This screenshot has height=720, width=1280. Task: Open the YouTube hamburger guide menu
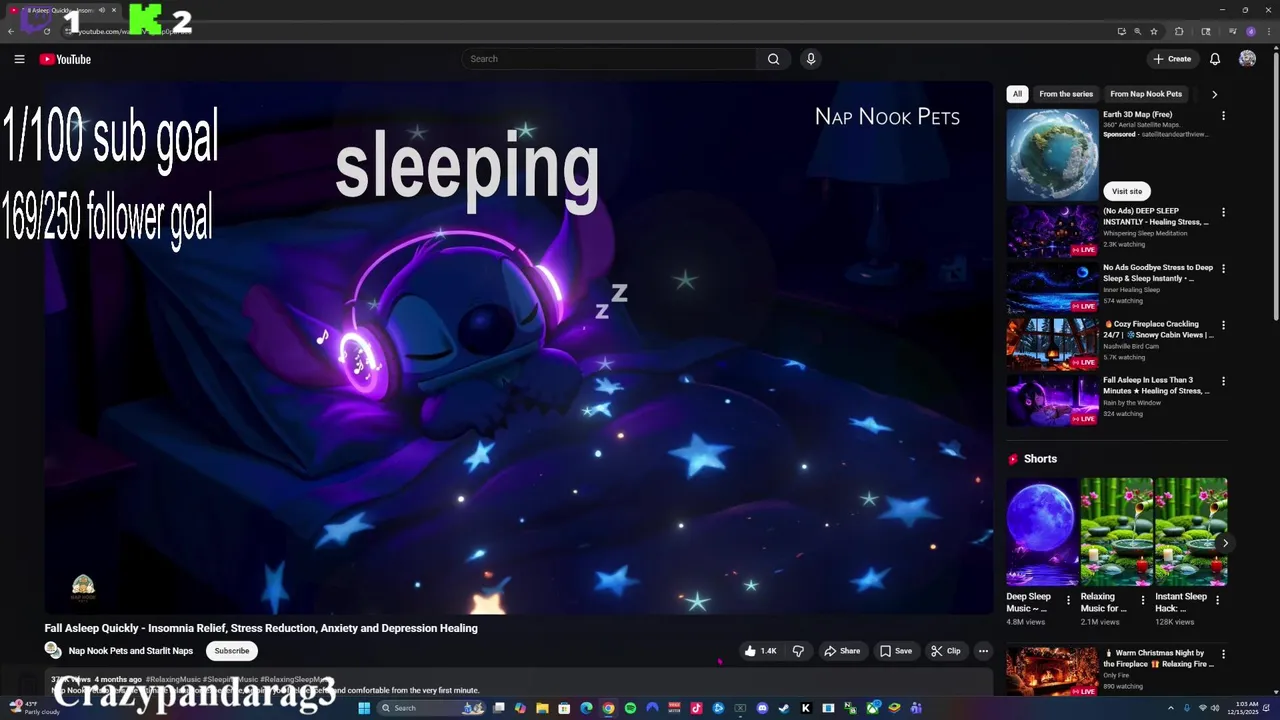(19, 59)
